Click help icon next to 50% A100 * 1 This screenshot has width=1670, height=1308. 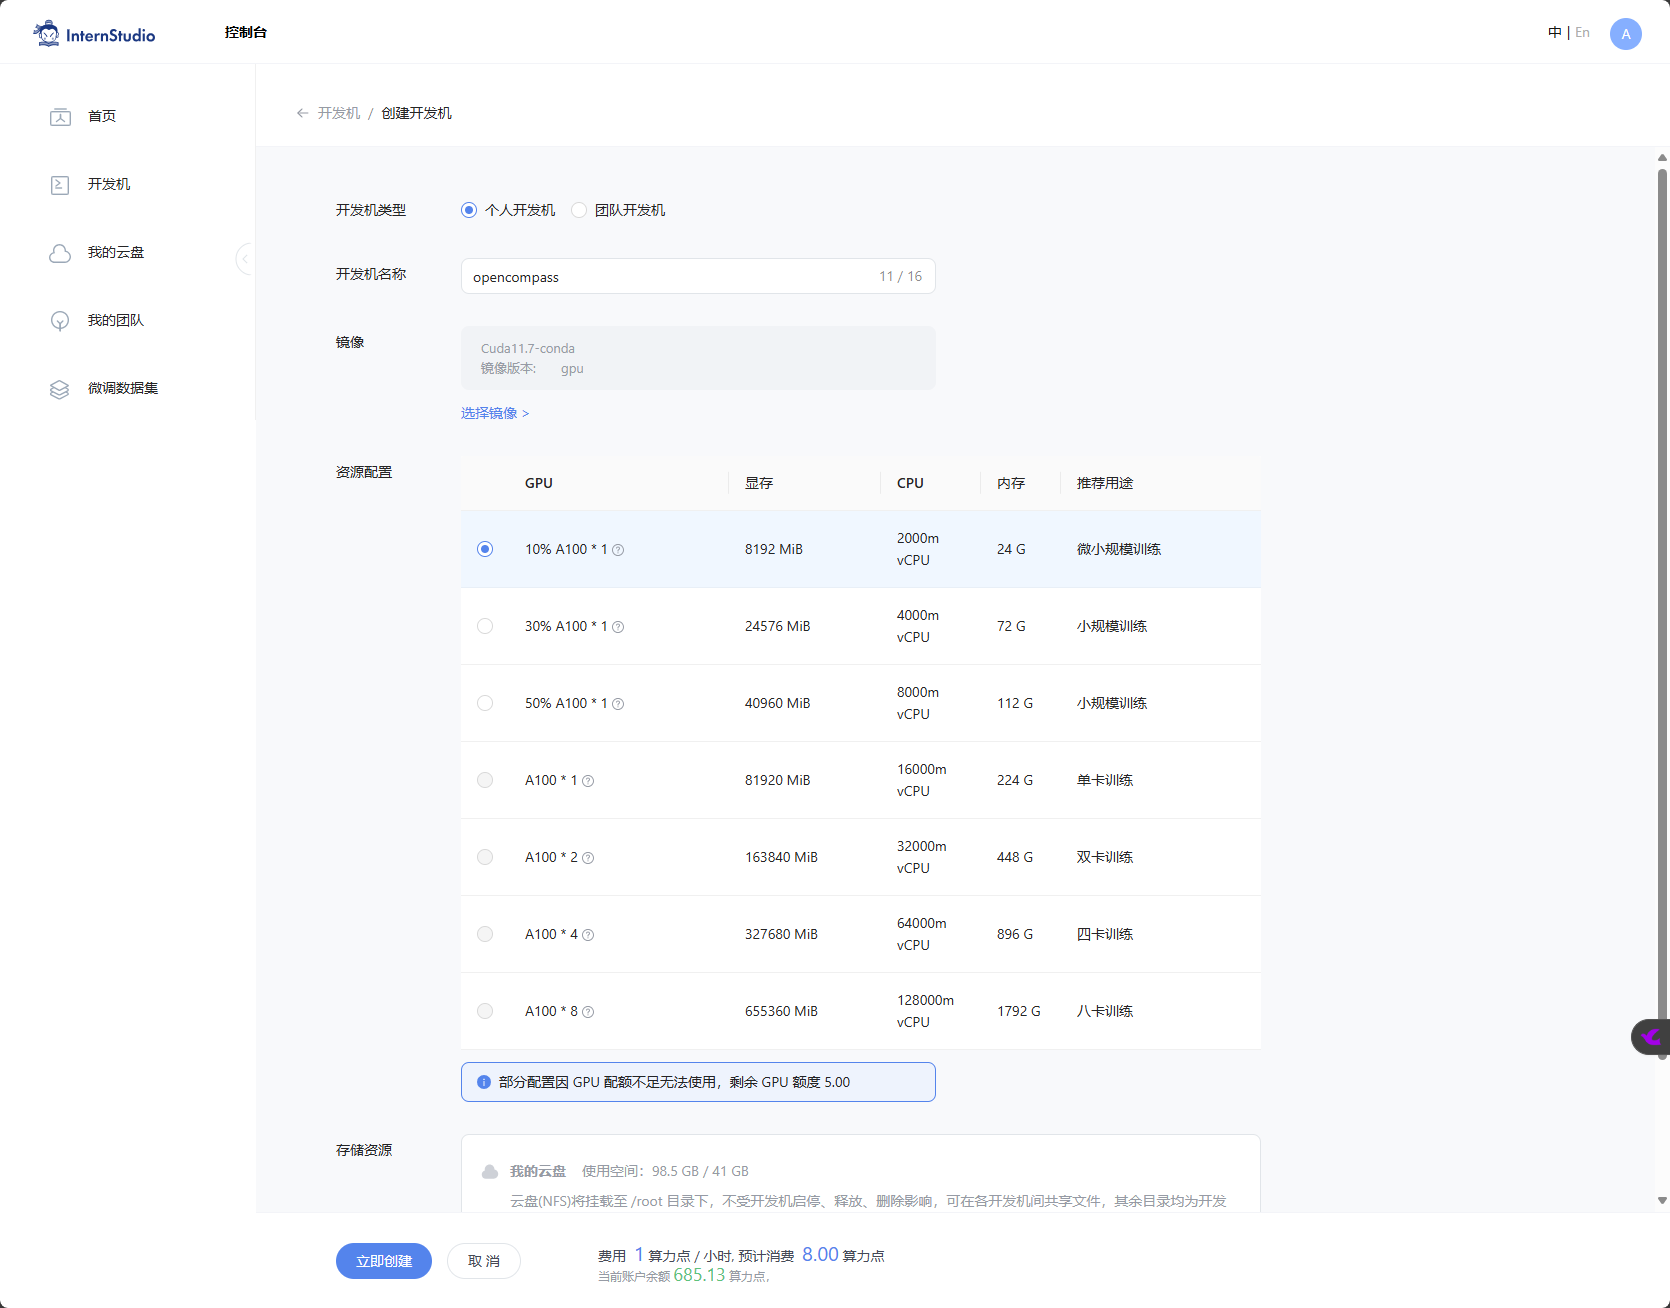click(618, 704)
